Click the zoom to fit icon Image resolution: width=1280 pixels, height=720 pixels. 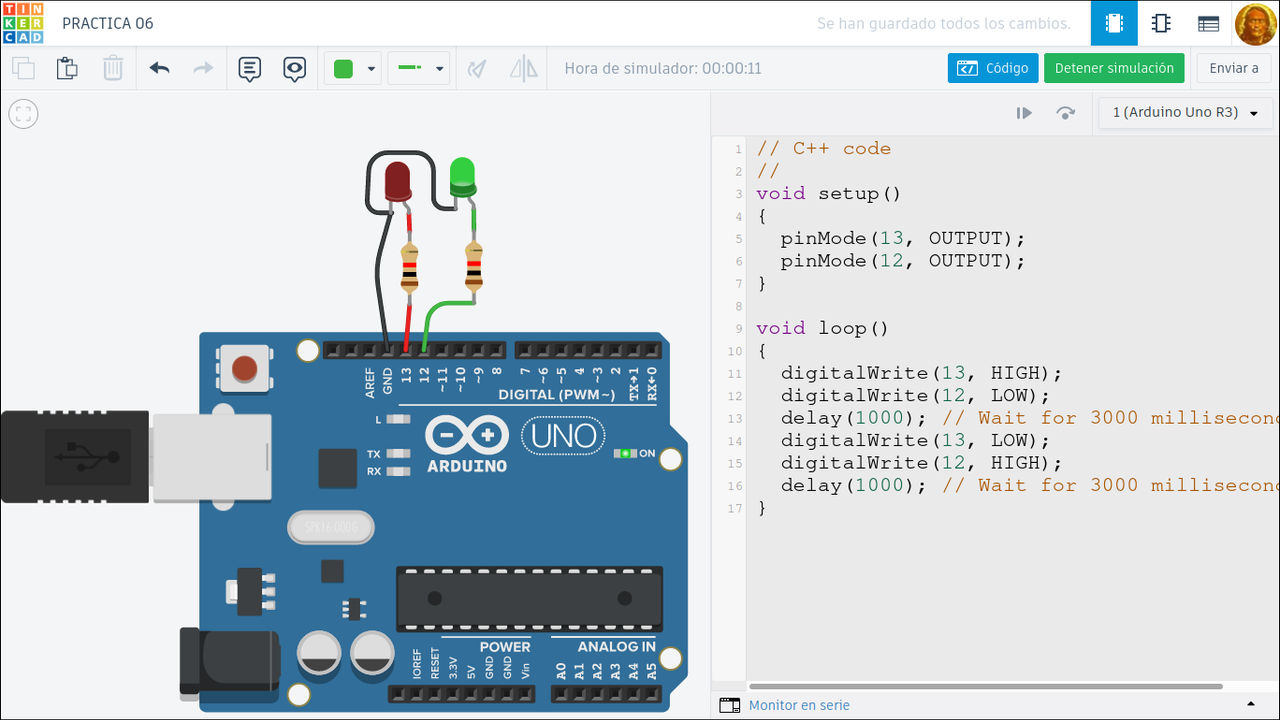click(23, 114)
